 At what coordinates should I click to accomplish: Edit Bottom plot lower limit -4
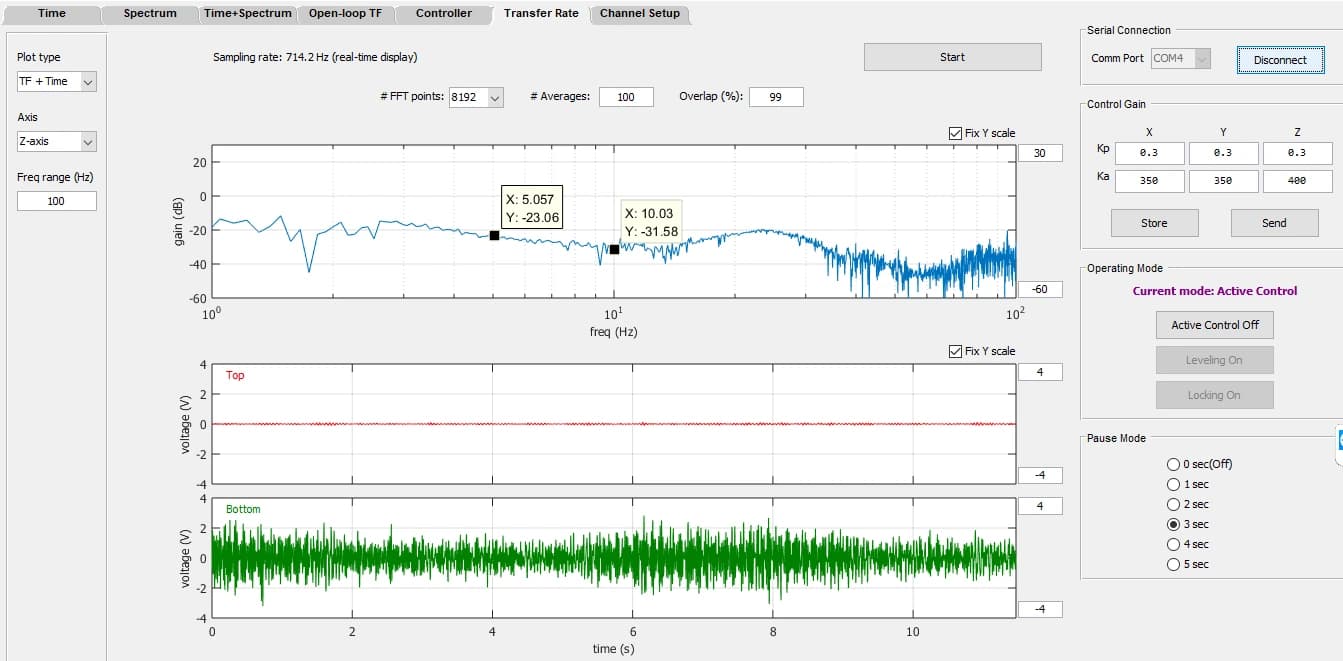(1040, 609)
